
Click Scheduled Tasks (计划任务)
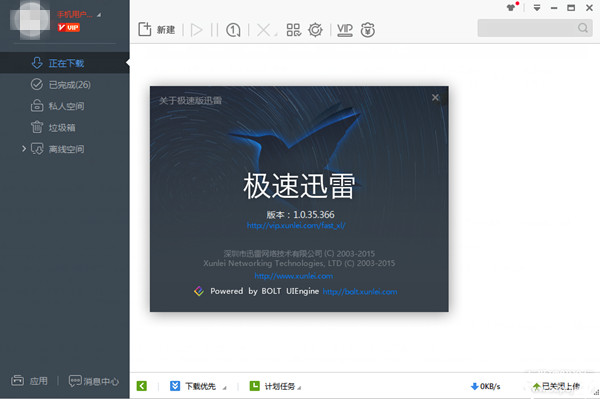coord(272,386)
